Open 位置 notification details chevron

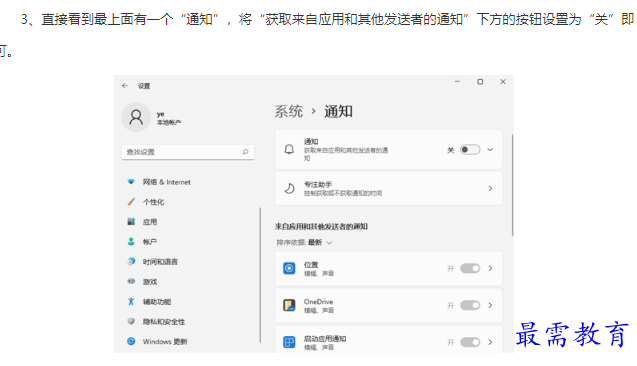490,269
